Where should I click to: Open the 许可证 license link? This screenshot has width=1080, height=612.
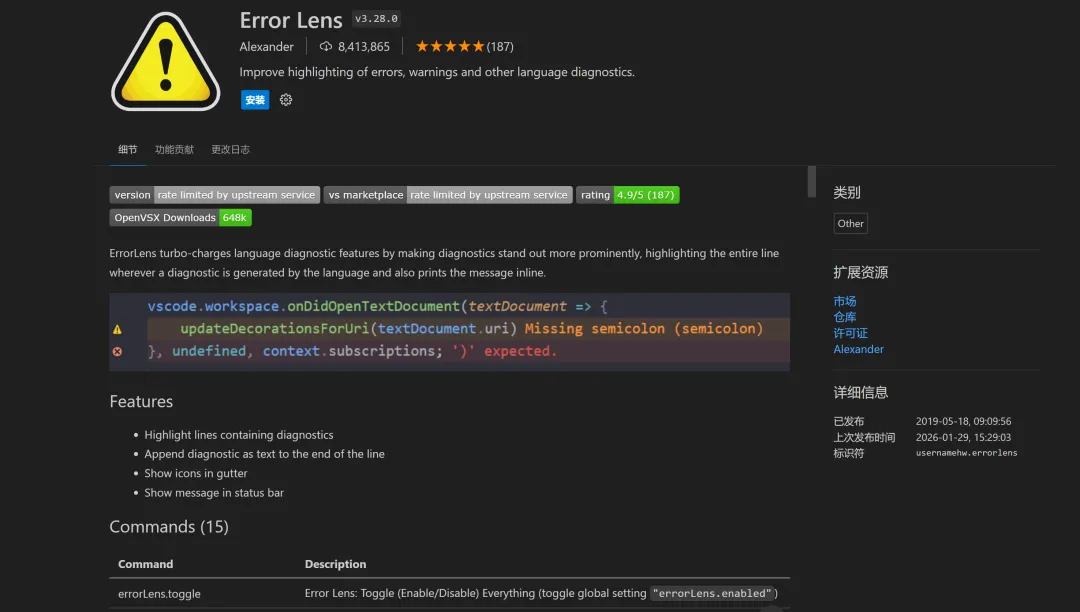(x=851, y=333)
